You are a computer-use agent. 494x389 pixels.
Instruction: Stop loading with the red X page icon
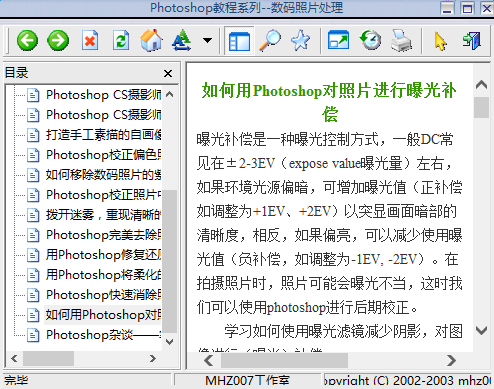point(90,41)
